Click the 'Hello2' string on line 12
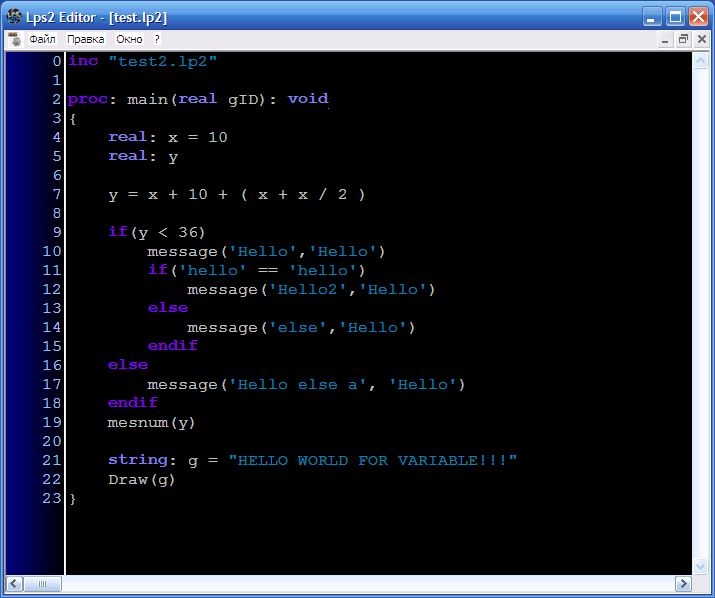Screen dimensions: 715x598 pos(308,290)
